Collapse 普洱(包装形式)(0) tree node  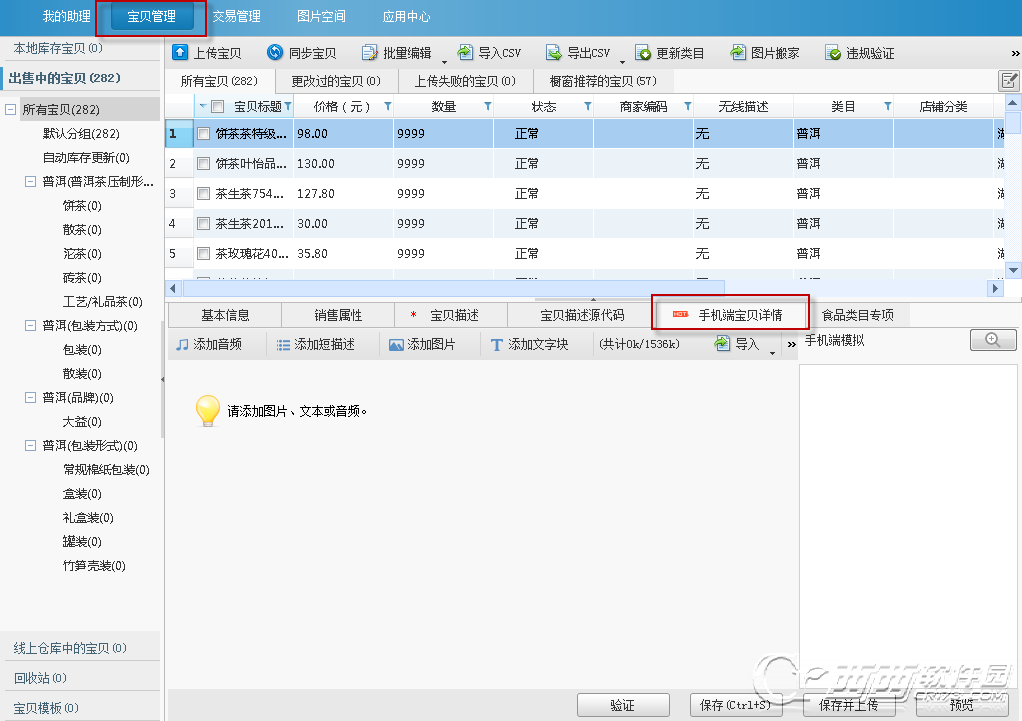[30, 445]
